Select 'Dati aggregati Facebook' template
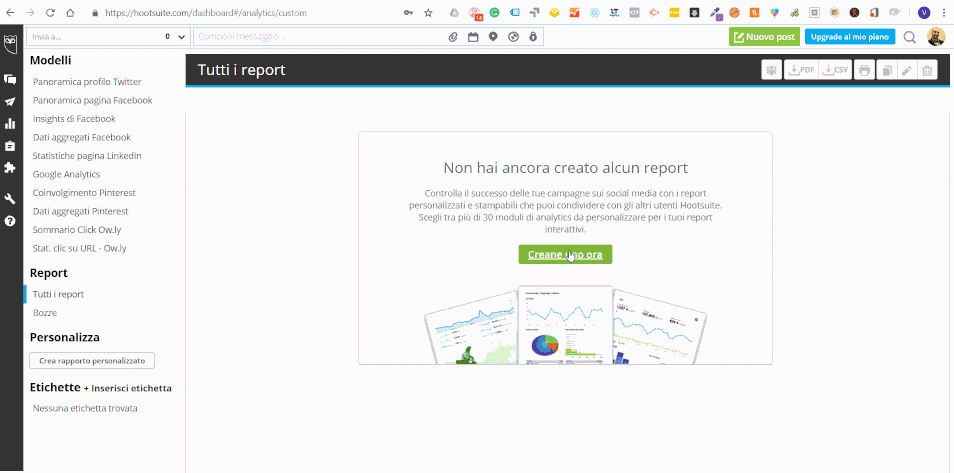This screenshot has width=954, height=473. 82,137
